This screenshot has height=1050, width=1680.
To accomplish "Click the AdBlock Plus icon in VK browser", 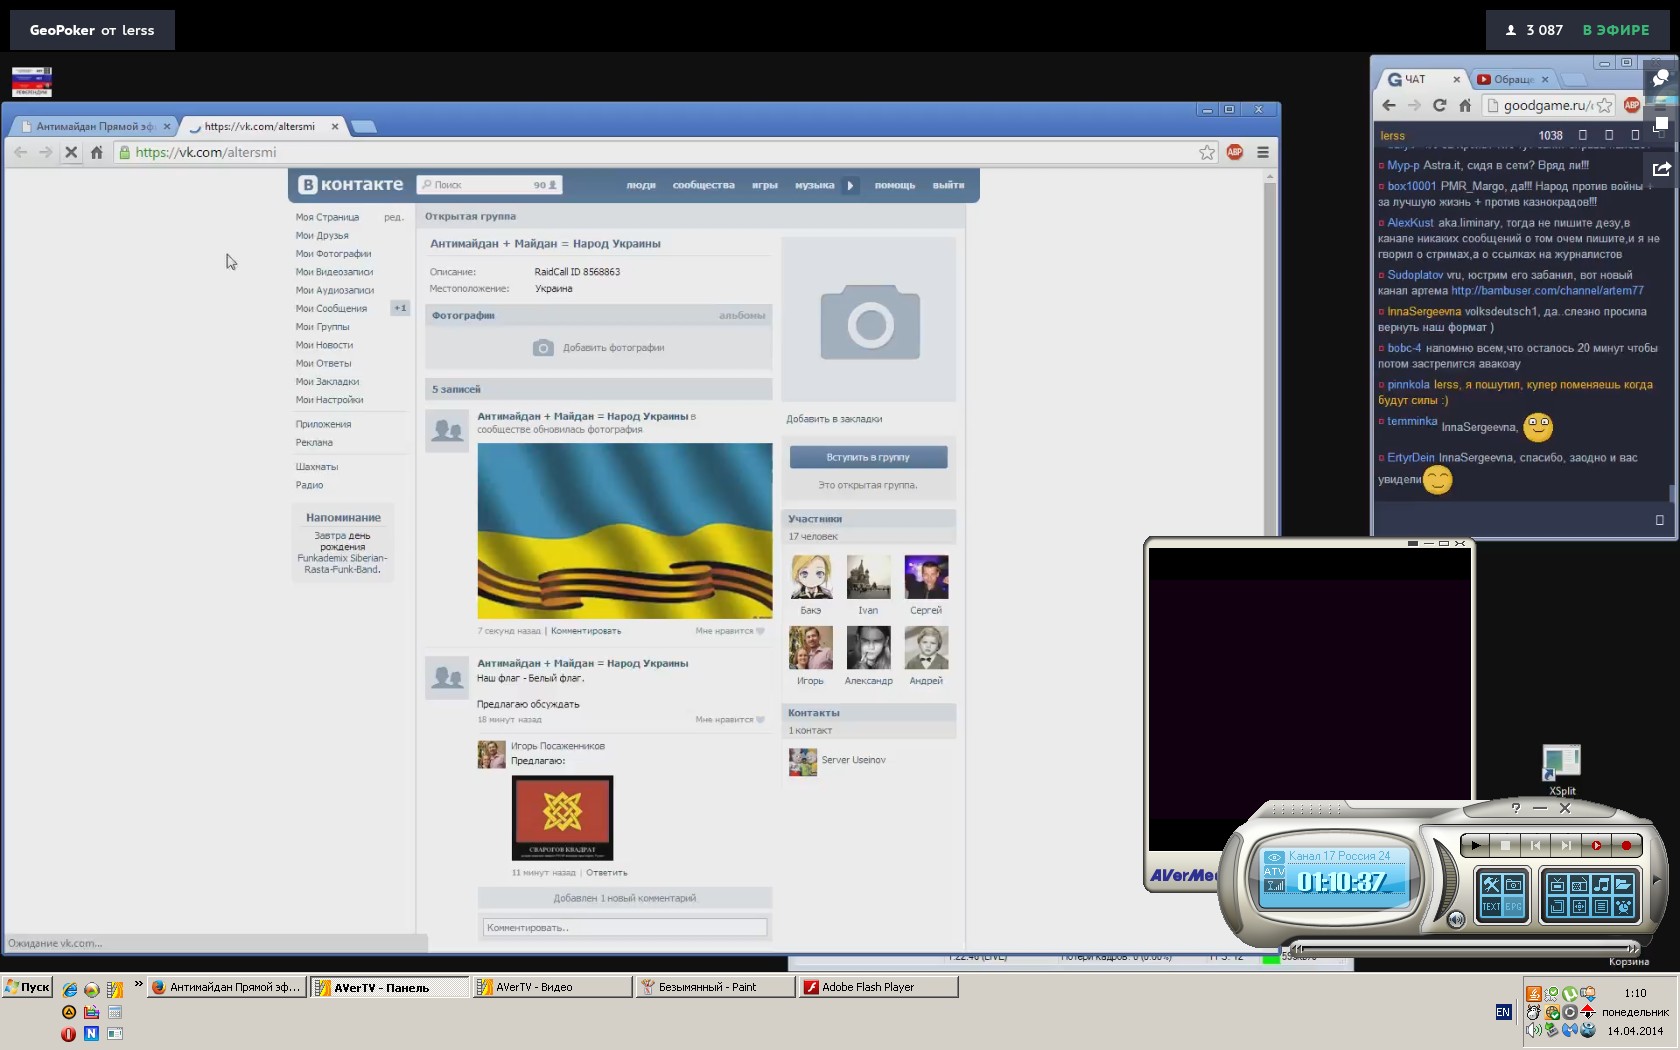I will 1235,152.
